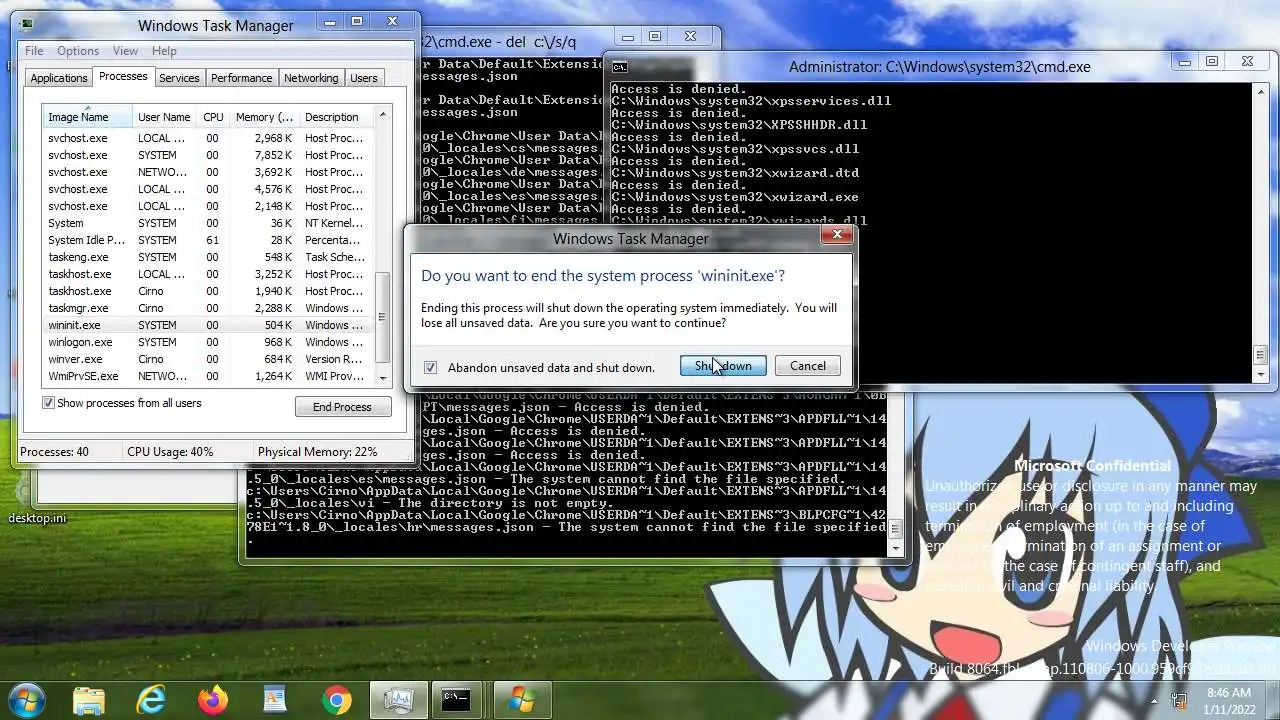This screenshot has width=1280, height=720.
Task: Switch to the Services tab
Action: coord(179,78)
